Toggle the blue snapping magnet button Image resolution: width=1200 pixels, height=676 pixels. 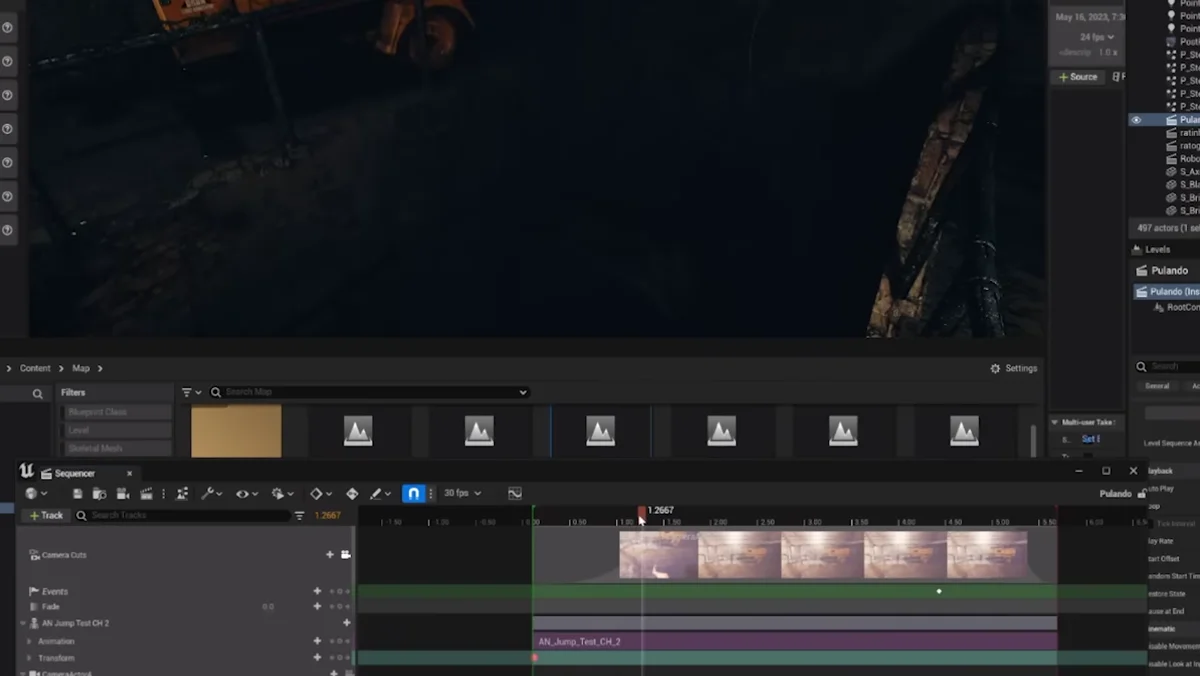coord(413,493)
